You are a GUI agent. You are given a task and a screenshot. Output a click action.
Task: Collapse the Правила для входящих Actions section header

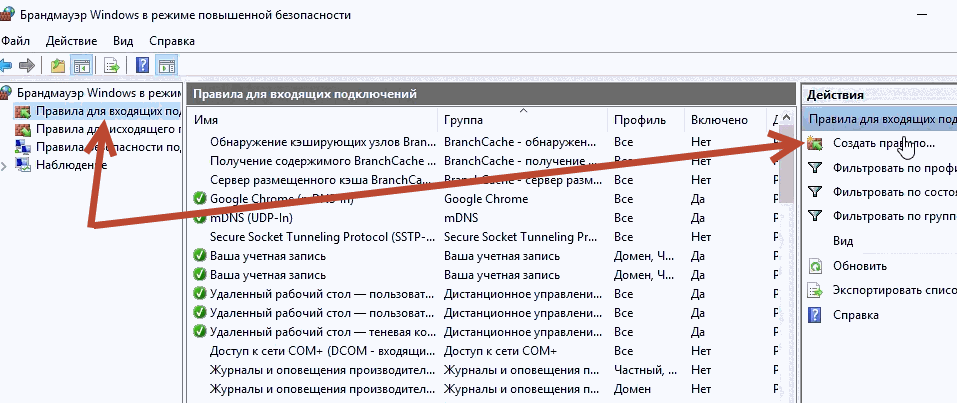[879, 118]
